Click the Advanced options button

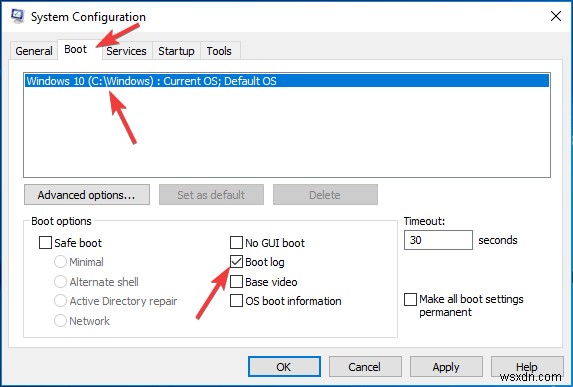(x=87, y=195)
